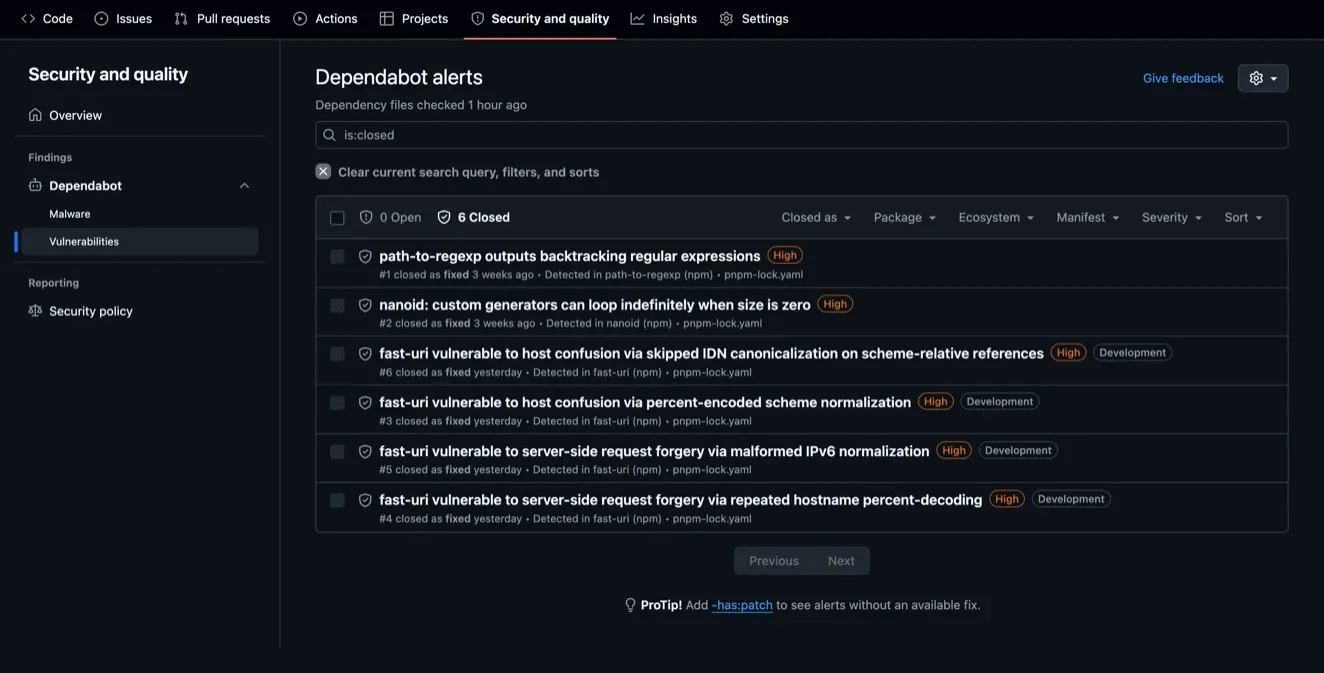Viewport: 1324px width, 673px height.
Task: Click the ProTip lightbulb icon
Action: 630,605
